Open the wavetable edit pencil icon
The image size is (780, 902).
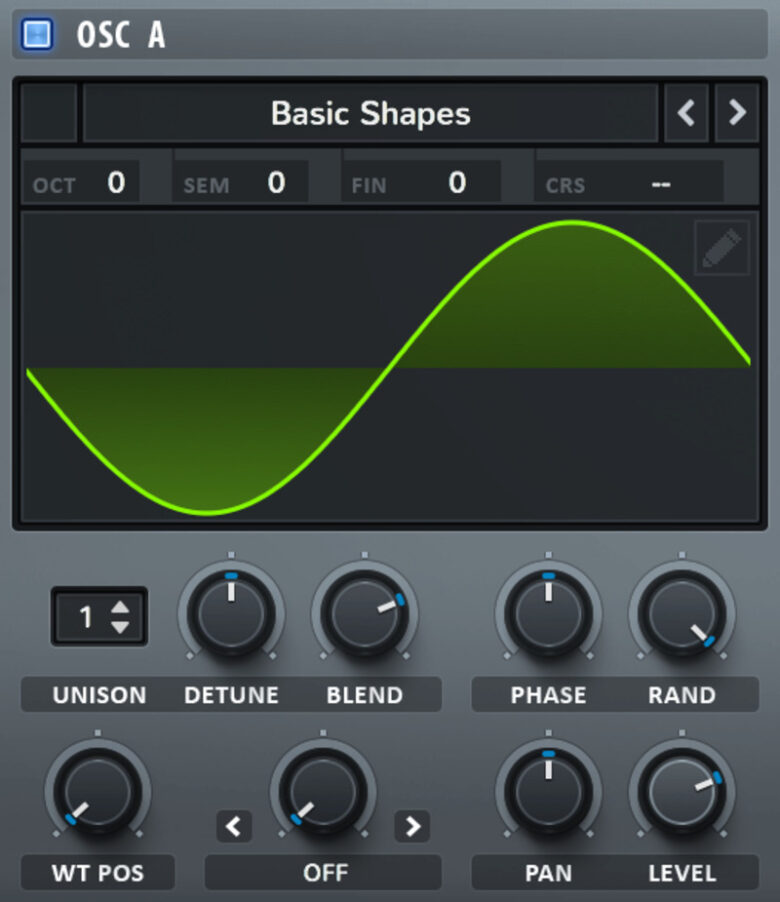pyautogui.click(x=721, y=248)
